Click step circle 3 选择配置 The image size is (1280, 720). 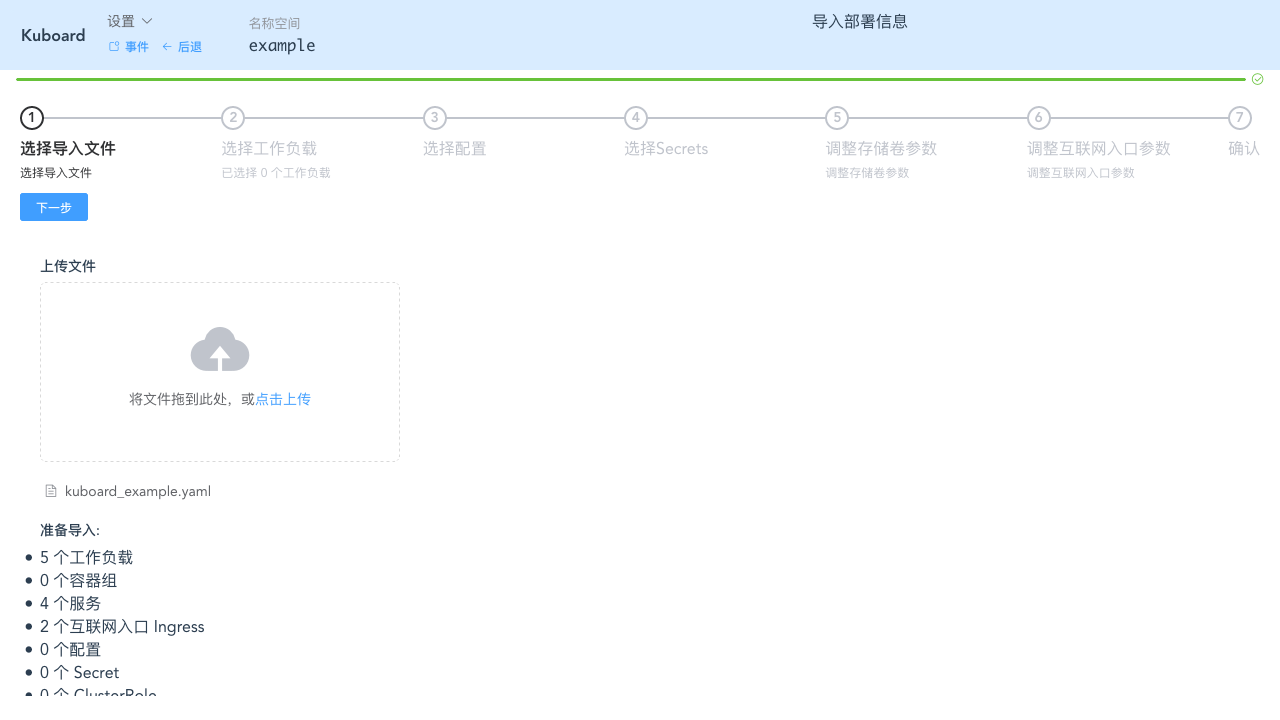coord(434,118)
